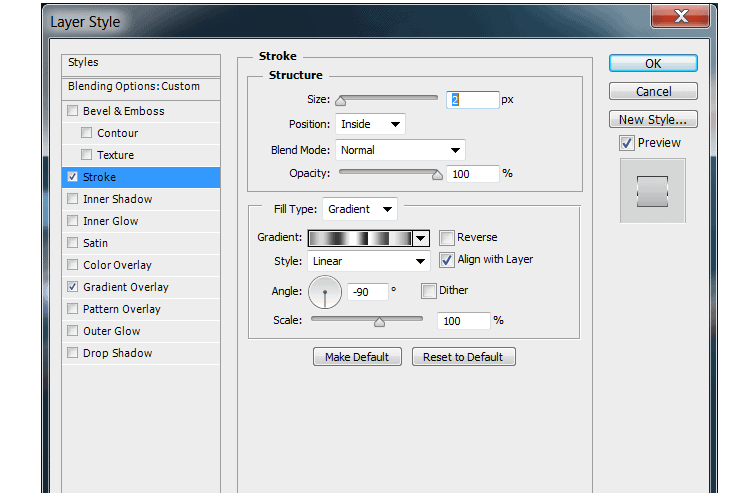
Task: Click the angle dial control
Action: pyautogui.click(x=325, y=292)
